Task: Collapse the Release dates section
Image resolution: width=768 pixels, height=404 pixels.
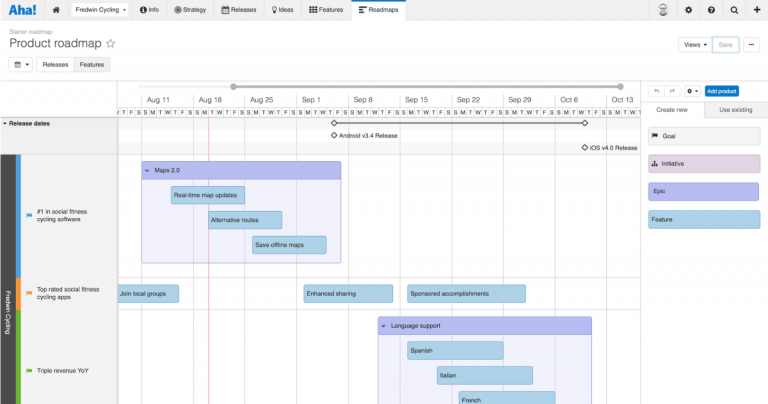Action: coord(5,124)
